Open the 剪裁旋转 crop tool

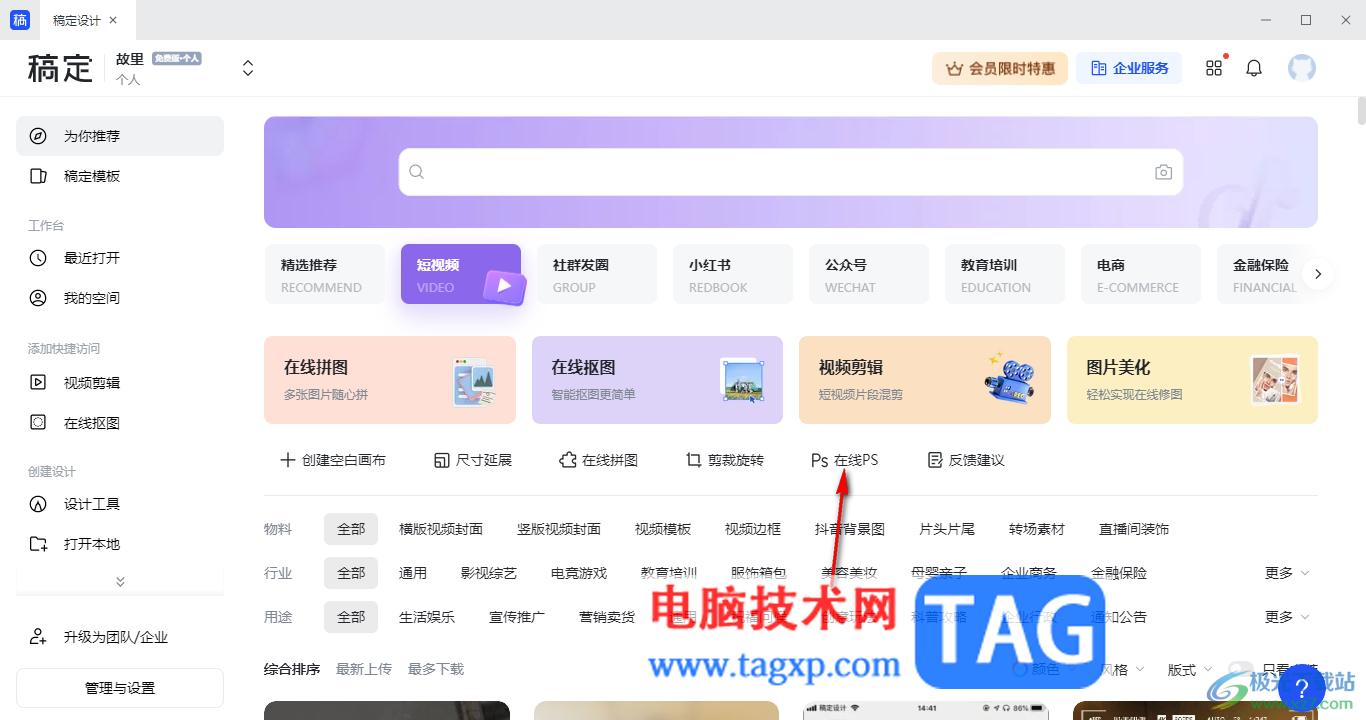coord(725,460)
